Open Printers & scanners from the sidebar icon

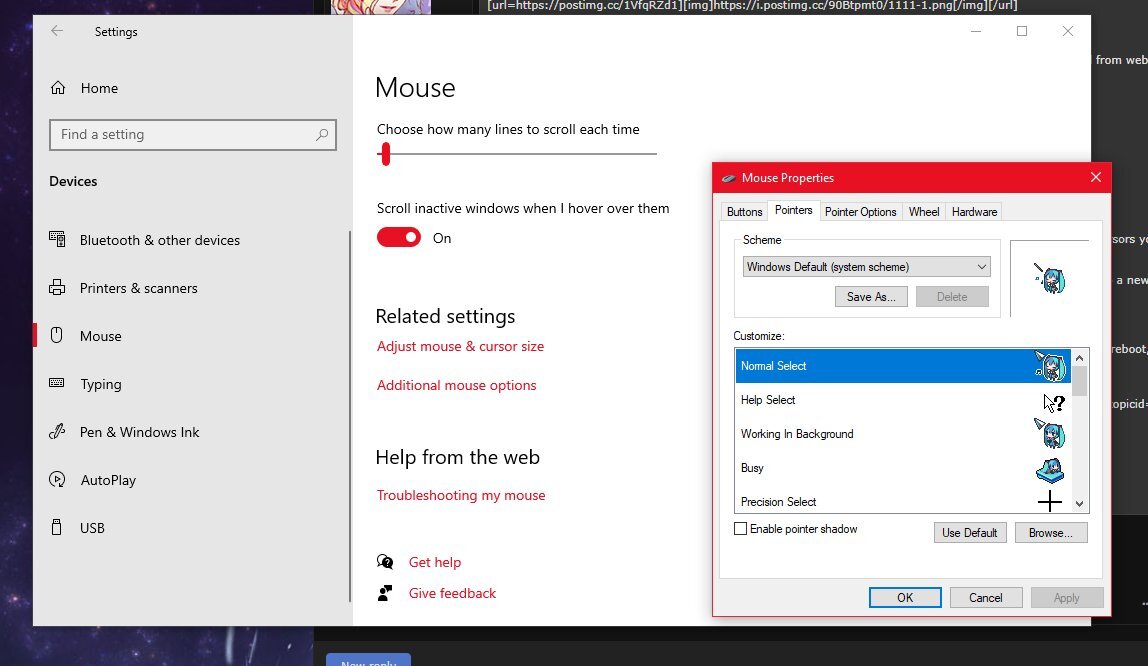pyautogui.click(x=55, y=288)
